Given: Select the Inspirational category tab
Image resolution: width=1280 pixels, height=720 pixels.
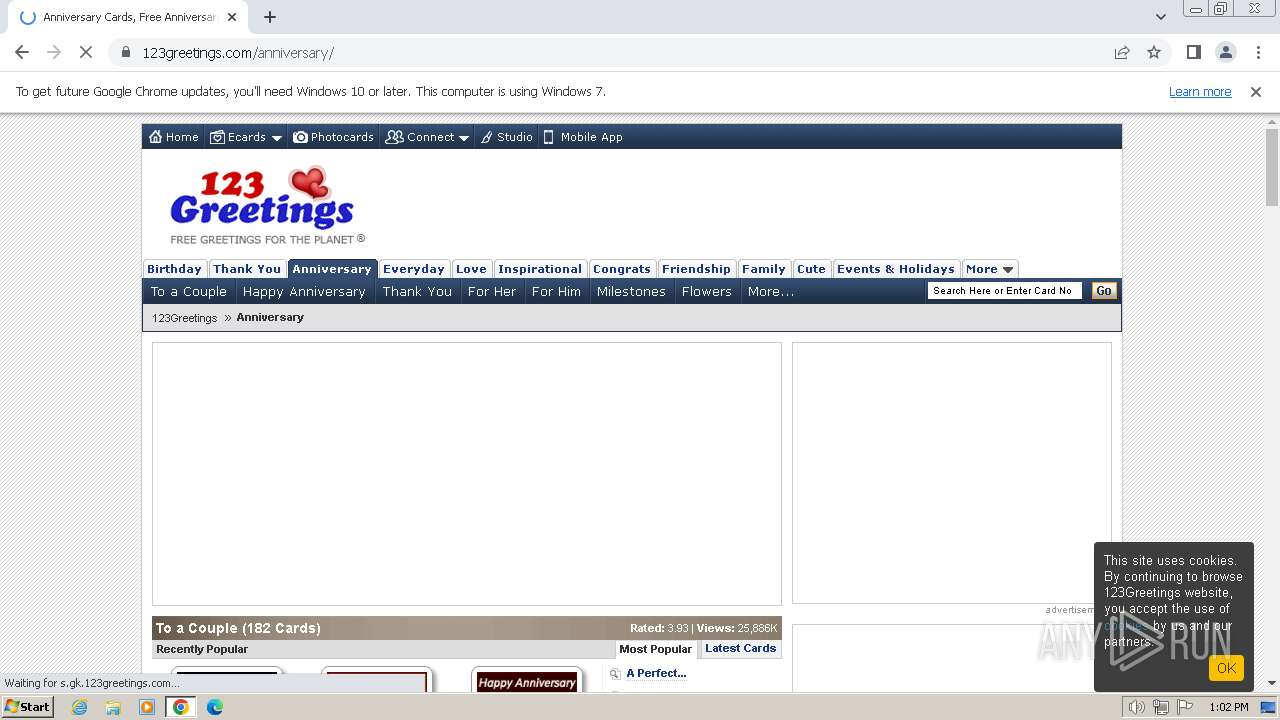Looking at the screenshot, I should pyautogui.click(x=540, y=269).
